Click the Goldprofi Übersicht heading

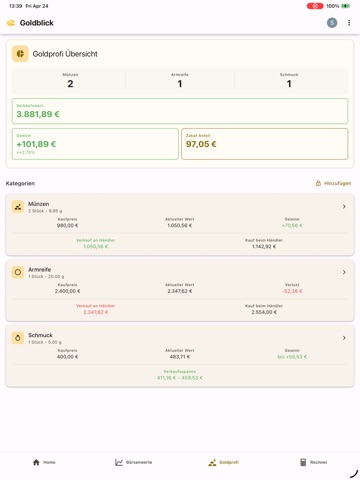tap(65, 54)
